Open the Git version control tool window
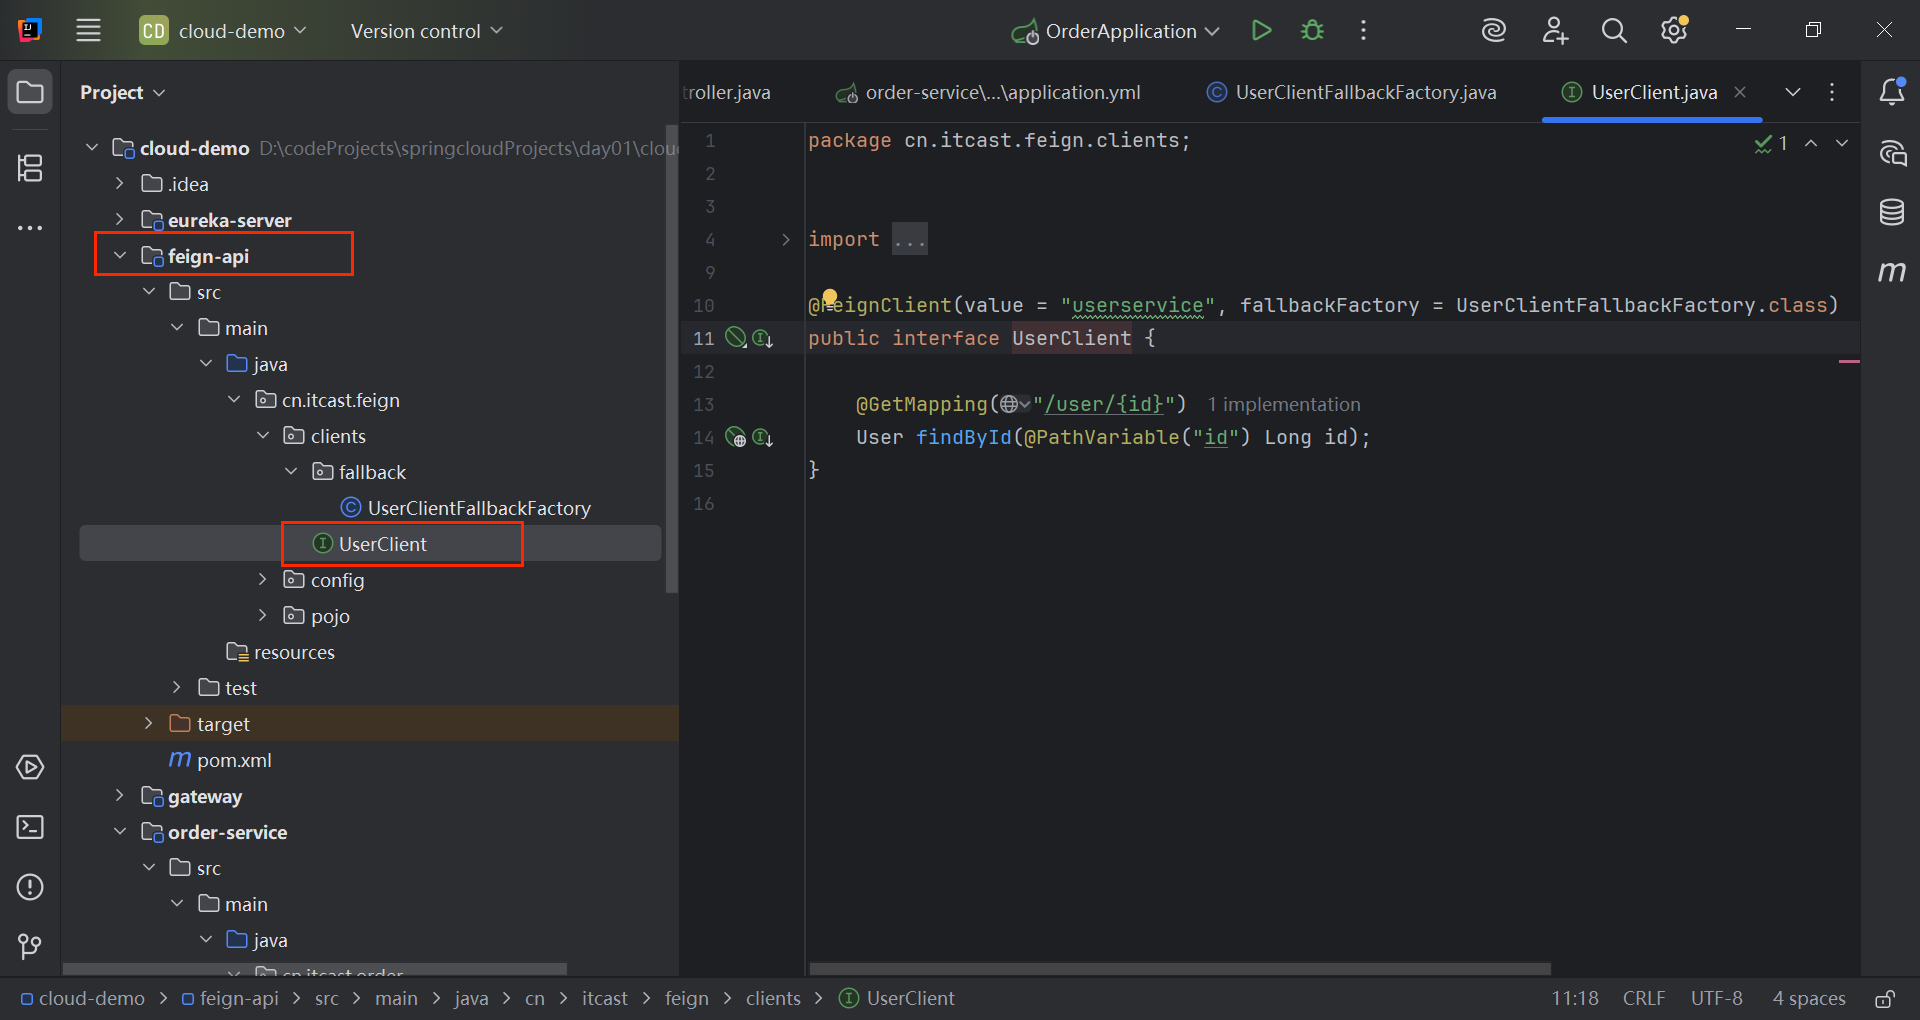The width and height of the screenshot is (1920, 1020). (30, 946)
